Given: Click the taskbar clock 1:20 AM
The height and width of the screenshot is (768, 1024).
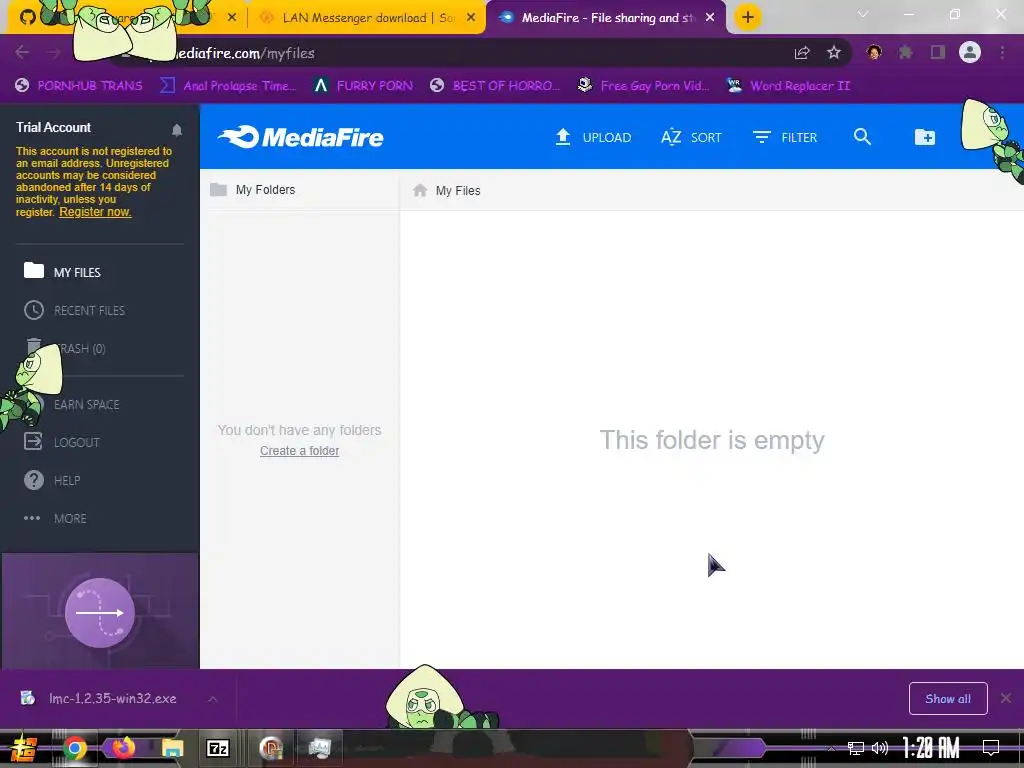Looking at the screenshot, I should 931,748.
